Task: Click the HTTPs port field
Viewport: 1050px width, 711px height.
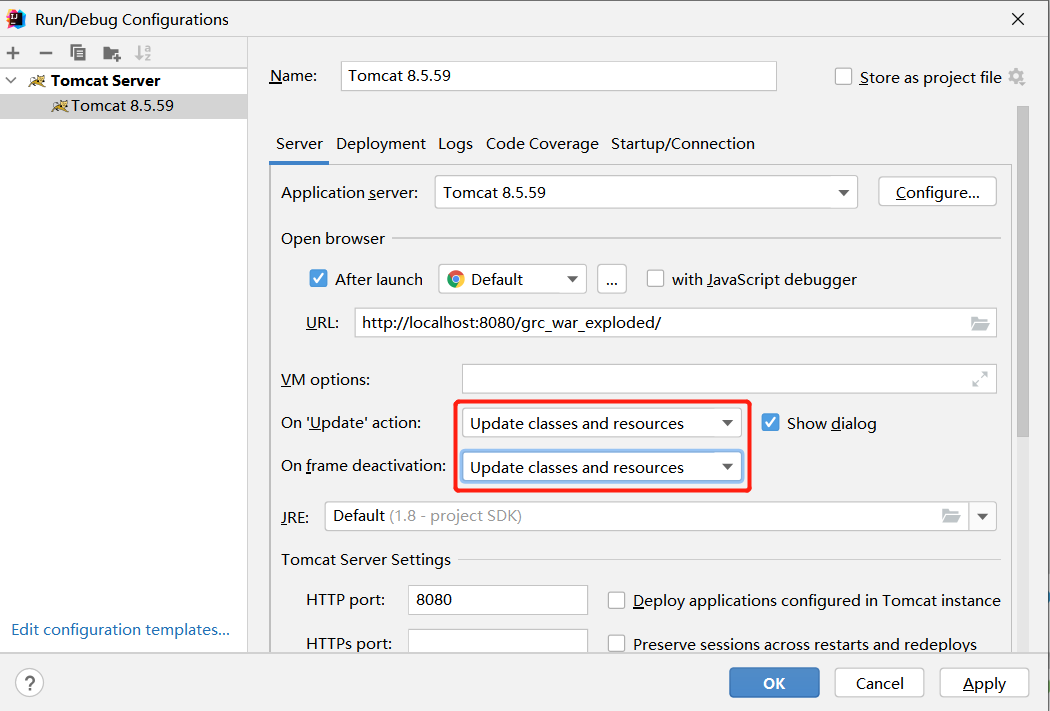Action: [498, 641]
